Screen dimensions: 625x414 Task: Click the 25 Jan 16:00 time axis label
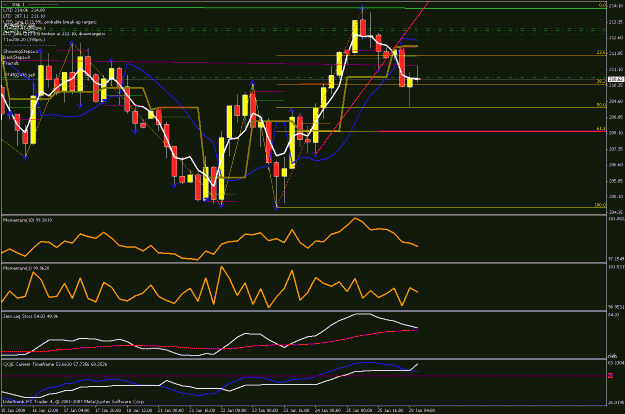pos(391,410)
